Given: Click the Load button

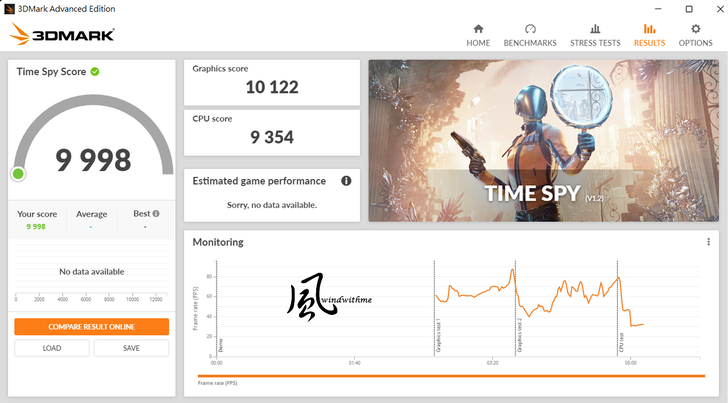Looking at the screenshot, I should [x=52, y=348].
